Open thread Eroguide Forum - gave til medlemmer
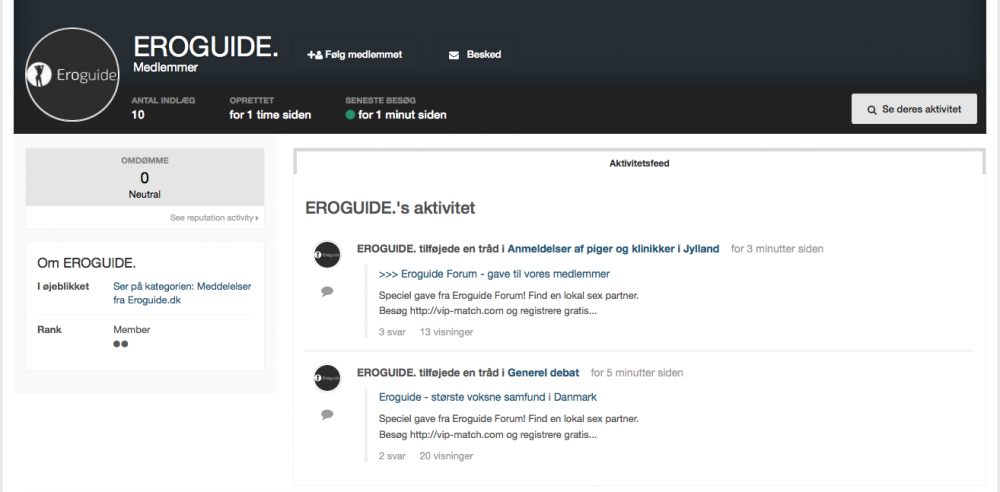 tap(494, 274)
